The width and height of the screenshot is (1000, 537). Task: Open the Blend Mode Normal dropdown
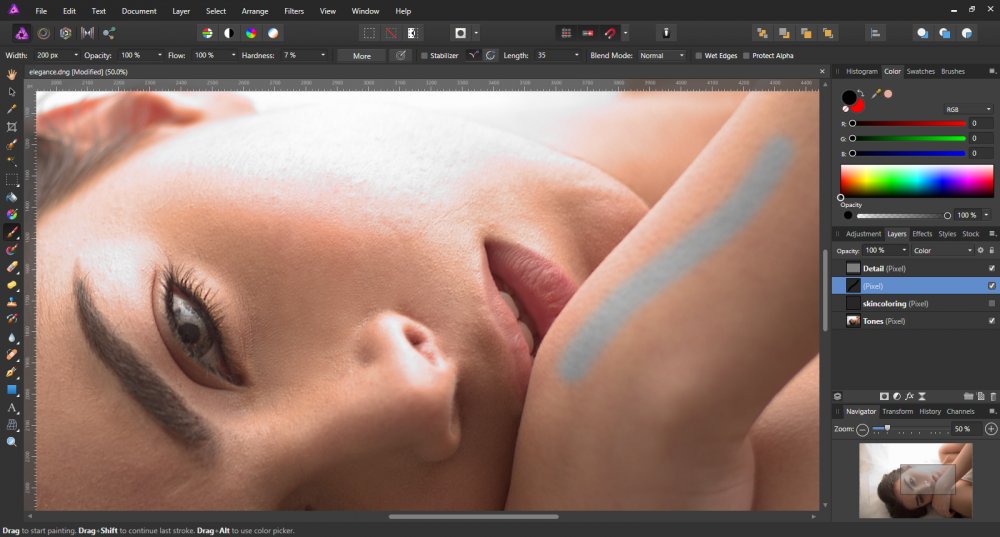pos(662,56)
